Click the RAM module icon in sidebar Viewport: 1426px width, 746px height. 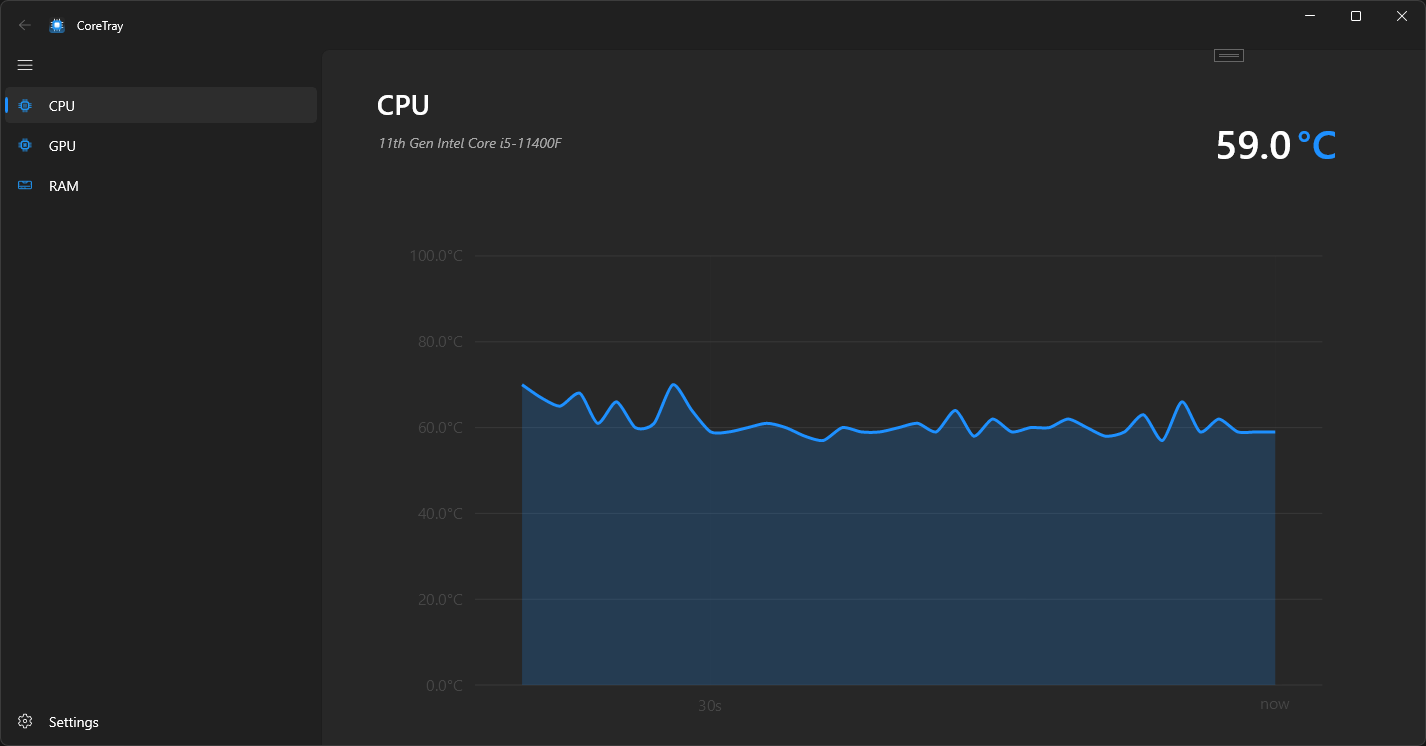pyautogui.click(x=25, y=186)
